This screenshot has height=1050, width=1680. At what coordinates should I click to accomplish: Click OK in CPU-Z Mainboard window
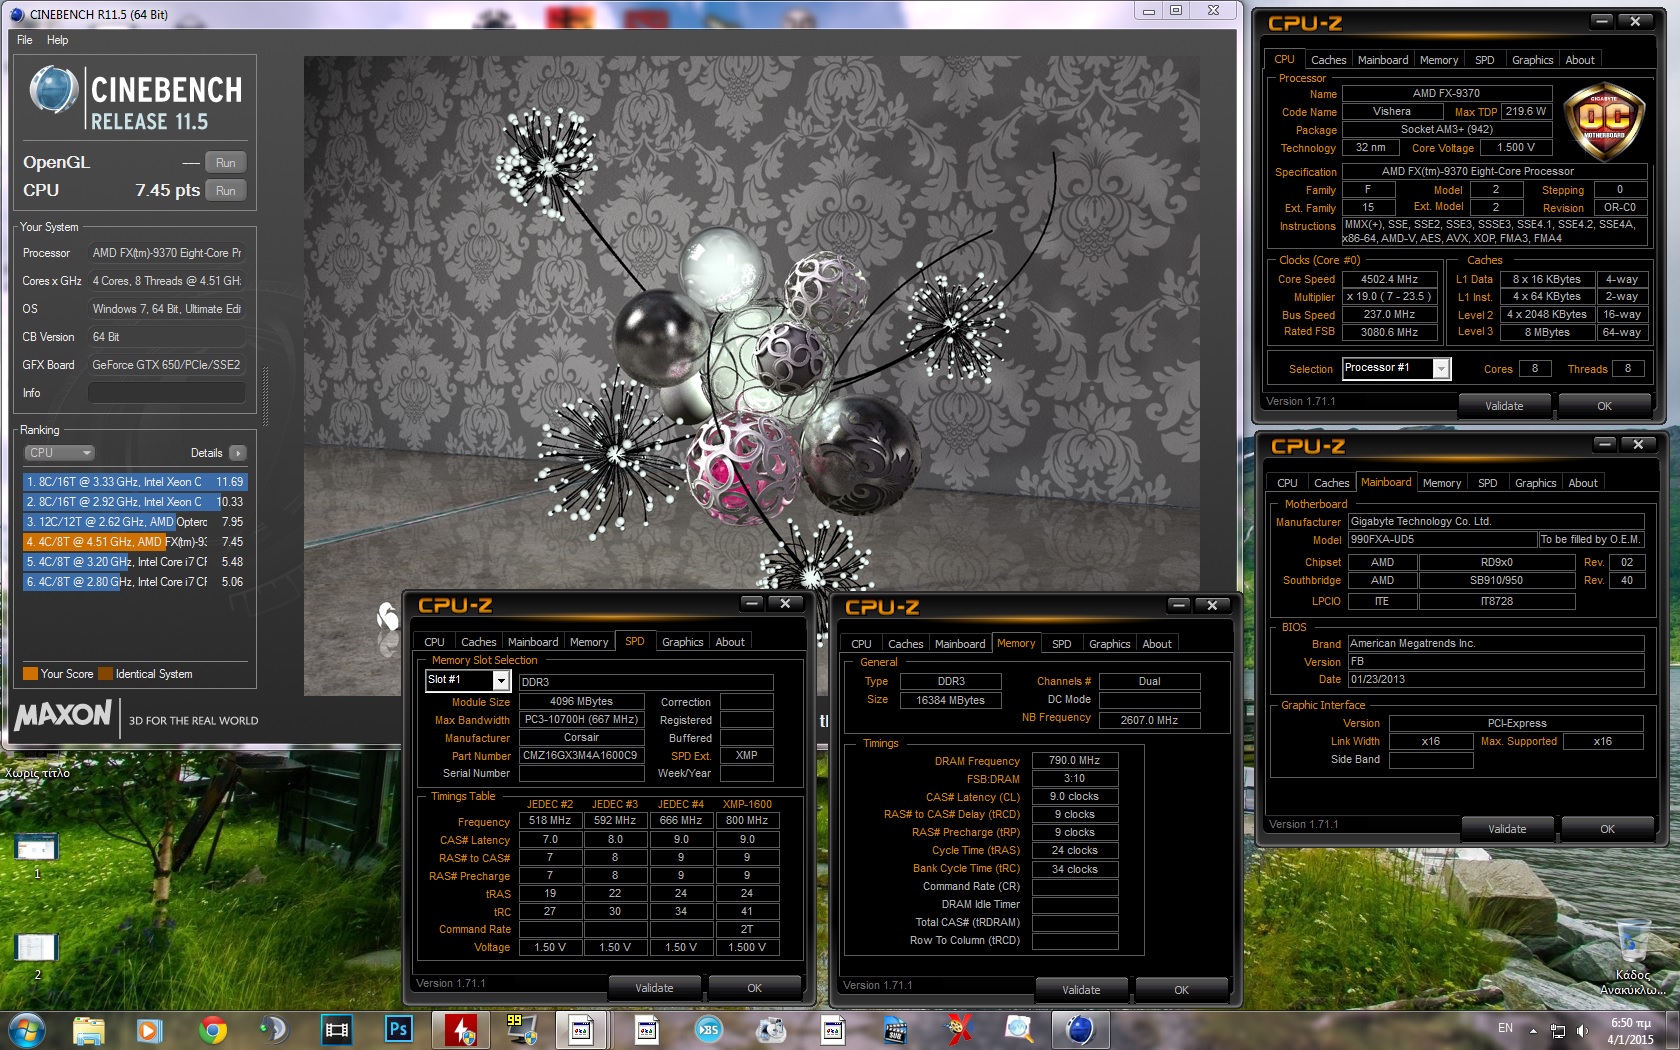[1607, 829]
